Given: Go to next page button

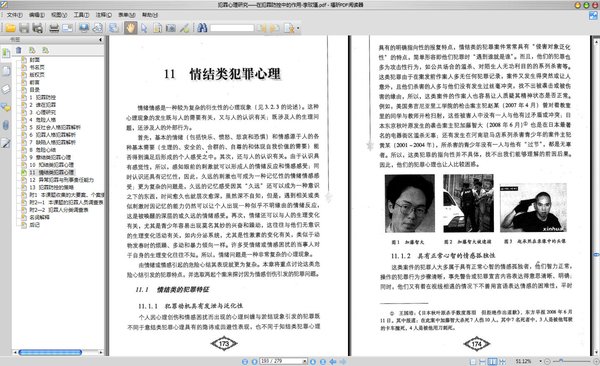Looking at the screenshot, I should (x=313, y=361).
